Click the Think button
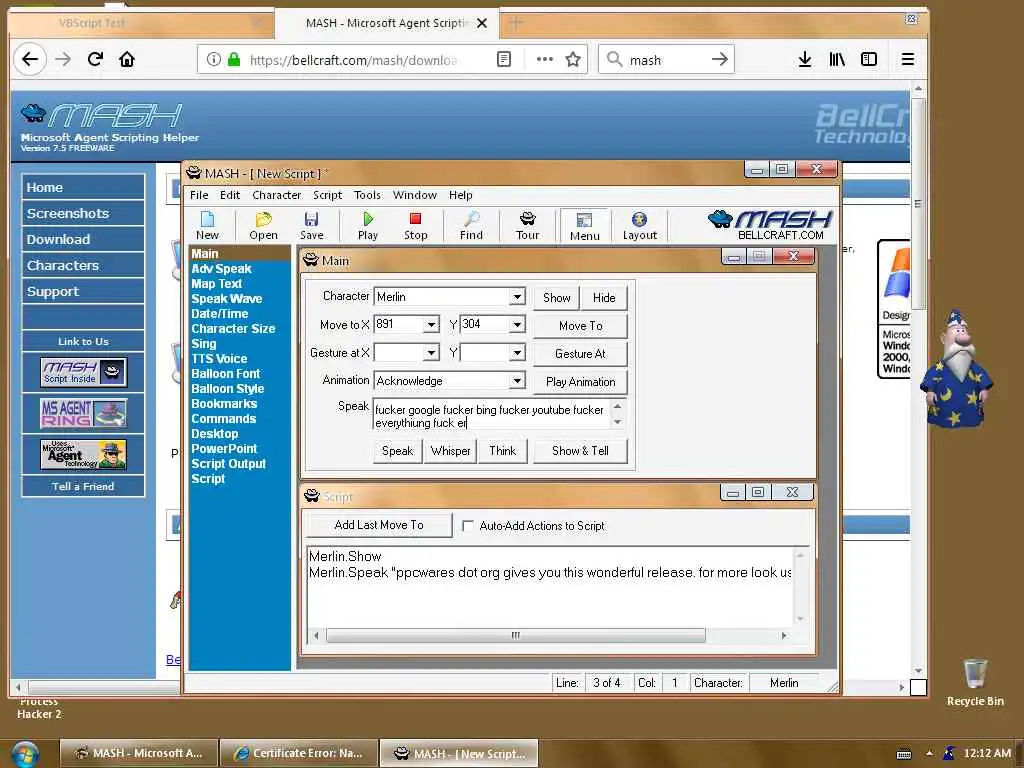The height and width of the screenshot is (768, 1024). pos(502,451)
